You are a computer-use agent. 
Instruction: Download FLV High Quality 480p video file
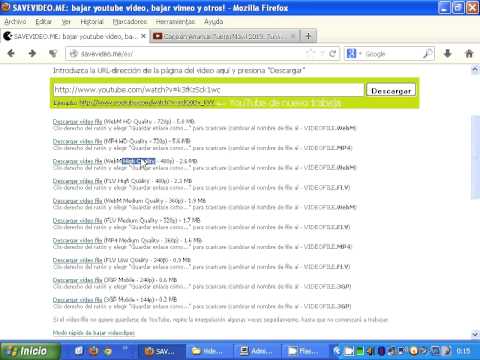point(77,181)
